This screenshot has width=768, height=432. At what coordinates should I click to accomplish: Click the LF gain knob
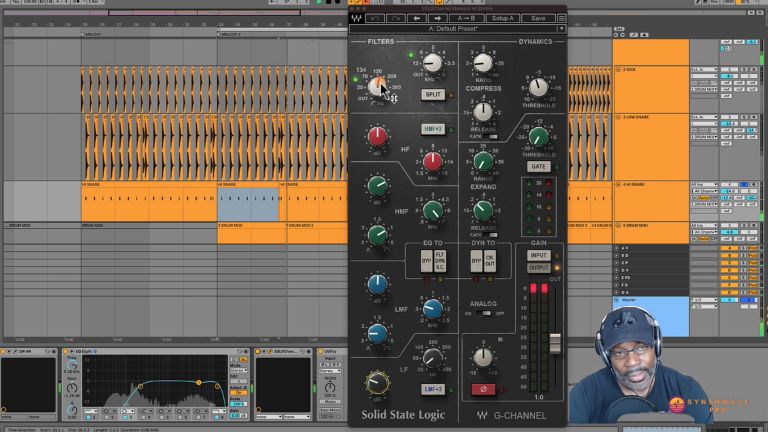(377, 383)
